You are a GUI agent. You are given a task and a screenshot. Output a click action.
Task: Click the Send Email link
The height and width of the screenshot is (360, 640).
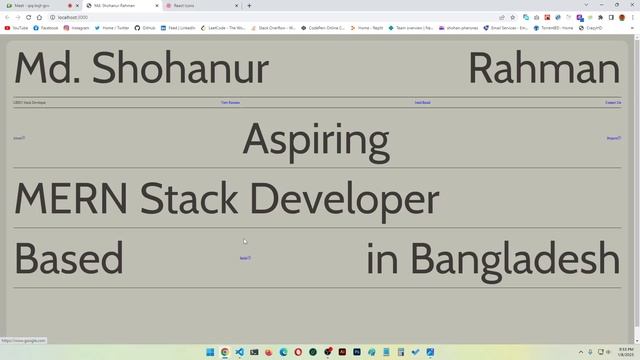[x=422, y=102]
